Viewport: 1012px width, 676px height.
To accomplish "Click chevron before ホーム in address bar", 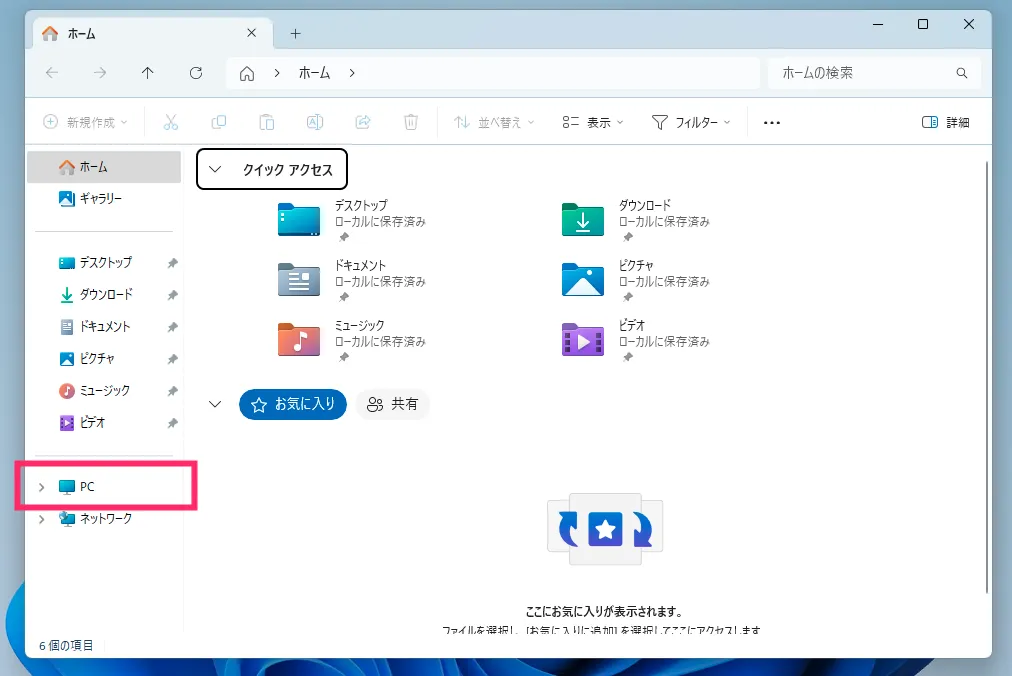I will [277, 73].
